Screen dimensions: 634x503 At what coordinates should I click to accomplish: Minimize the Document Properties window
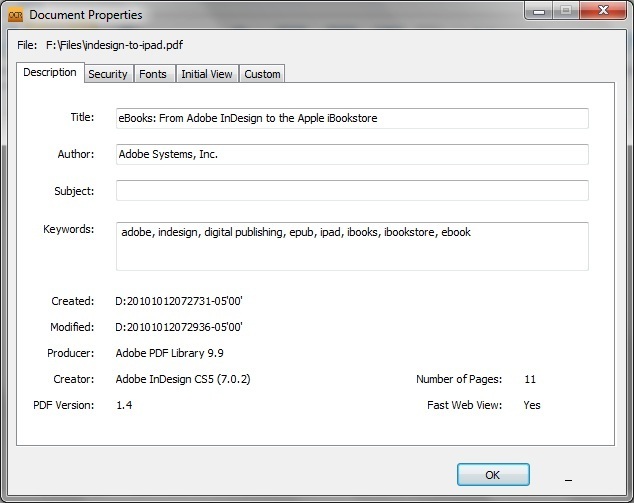(539, 11)
